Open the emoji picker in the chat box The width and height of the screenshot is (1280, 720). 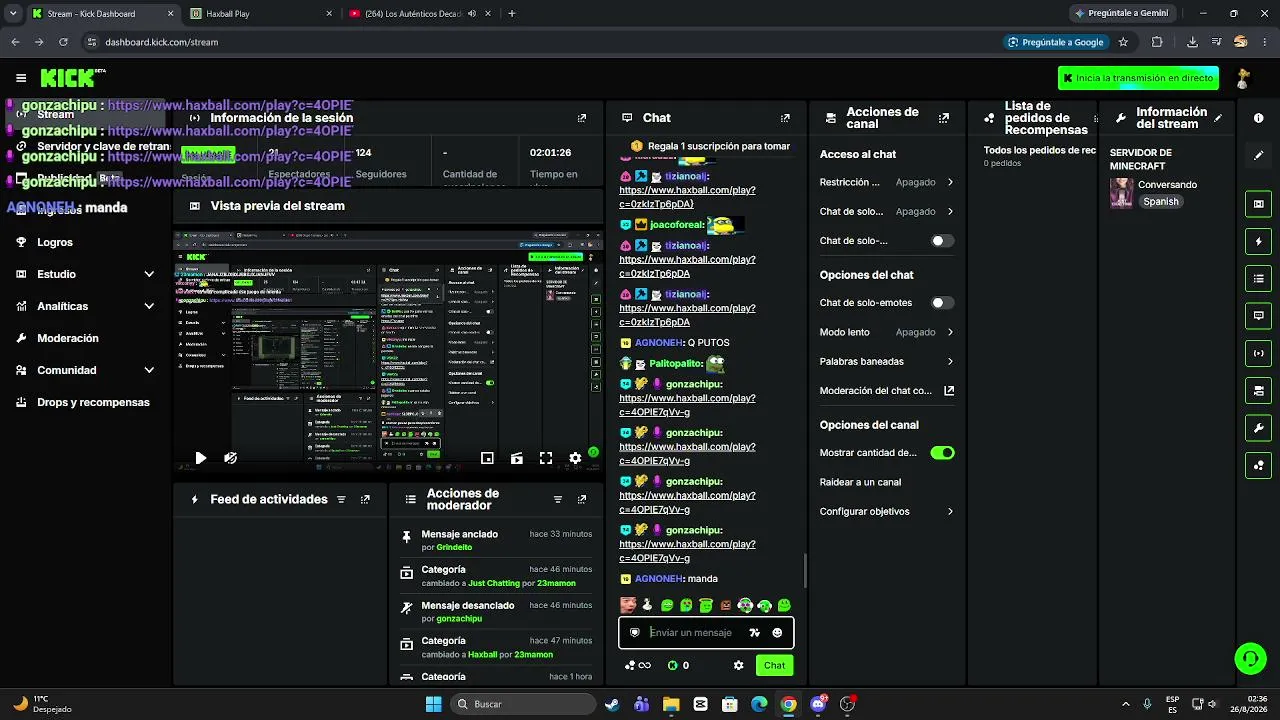coord(777,632)
